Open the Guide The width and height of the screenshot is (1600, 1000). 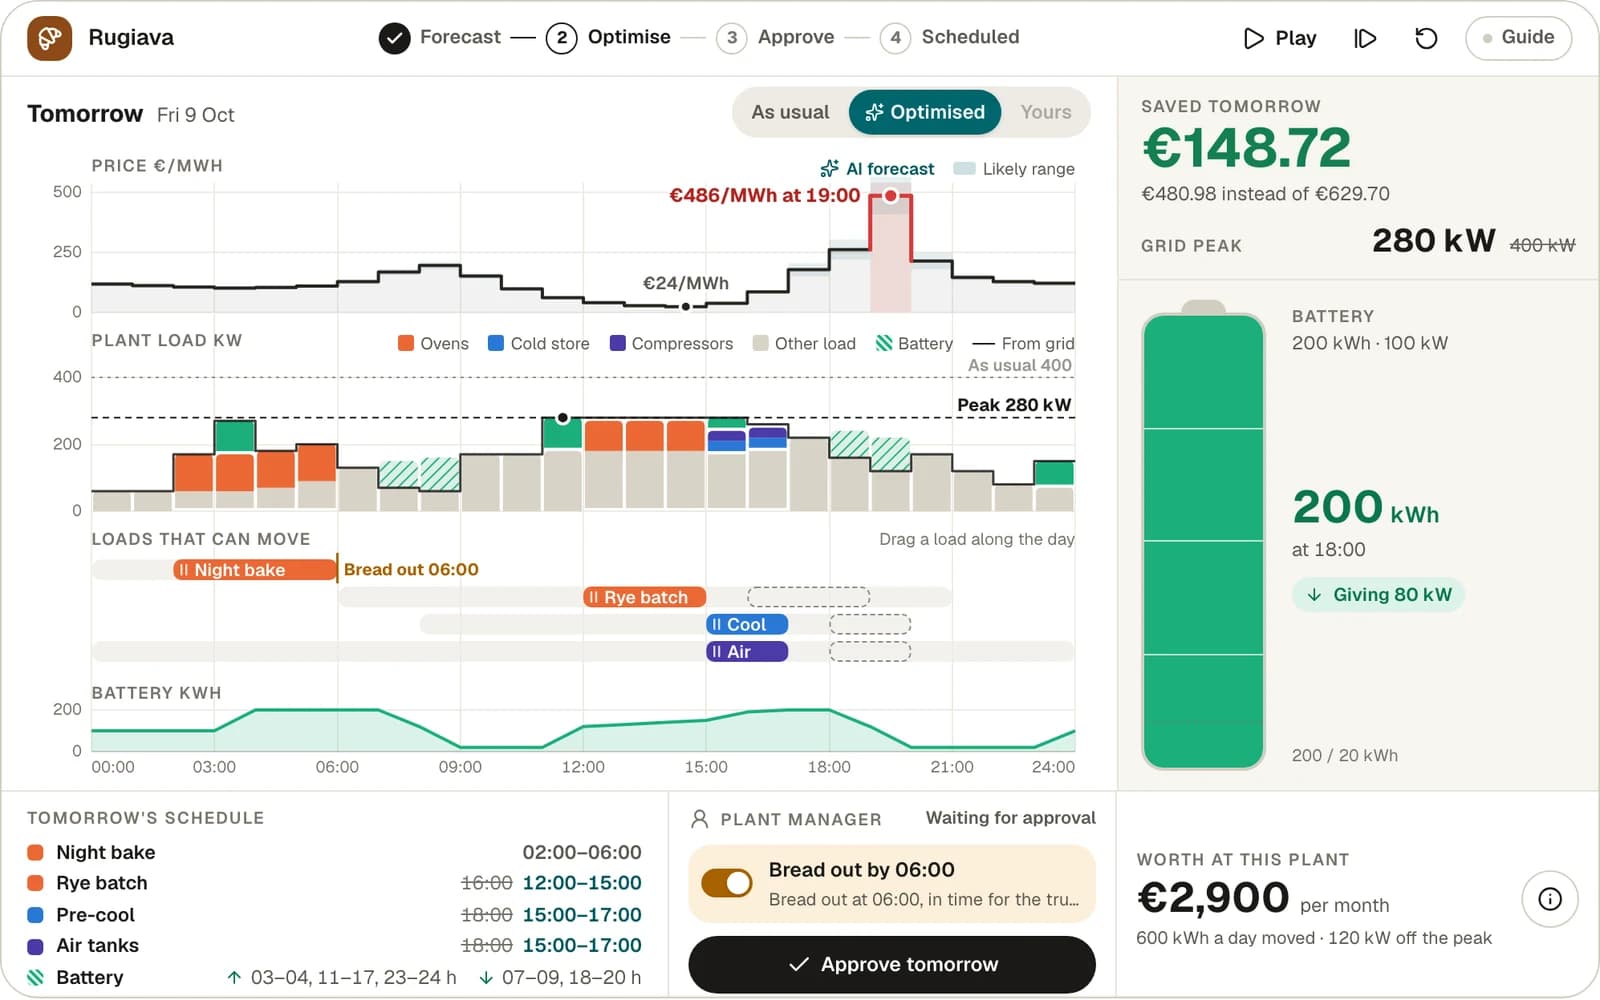coord(1518,38)
